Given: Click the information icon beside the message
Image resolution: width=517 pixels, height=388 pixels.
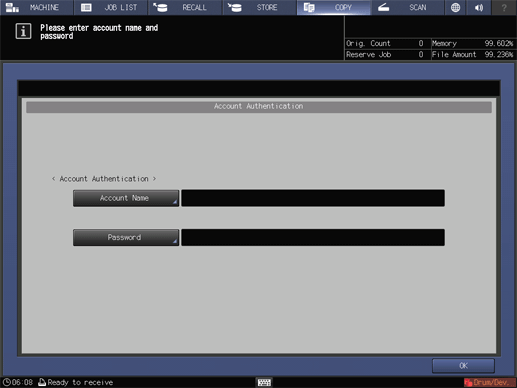Looking at the screenshot, I should 23,31.
